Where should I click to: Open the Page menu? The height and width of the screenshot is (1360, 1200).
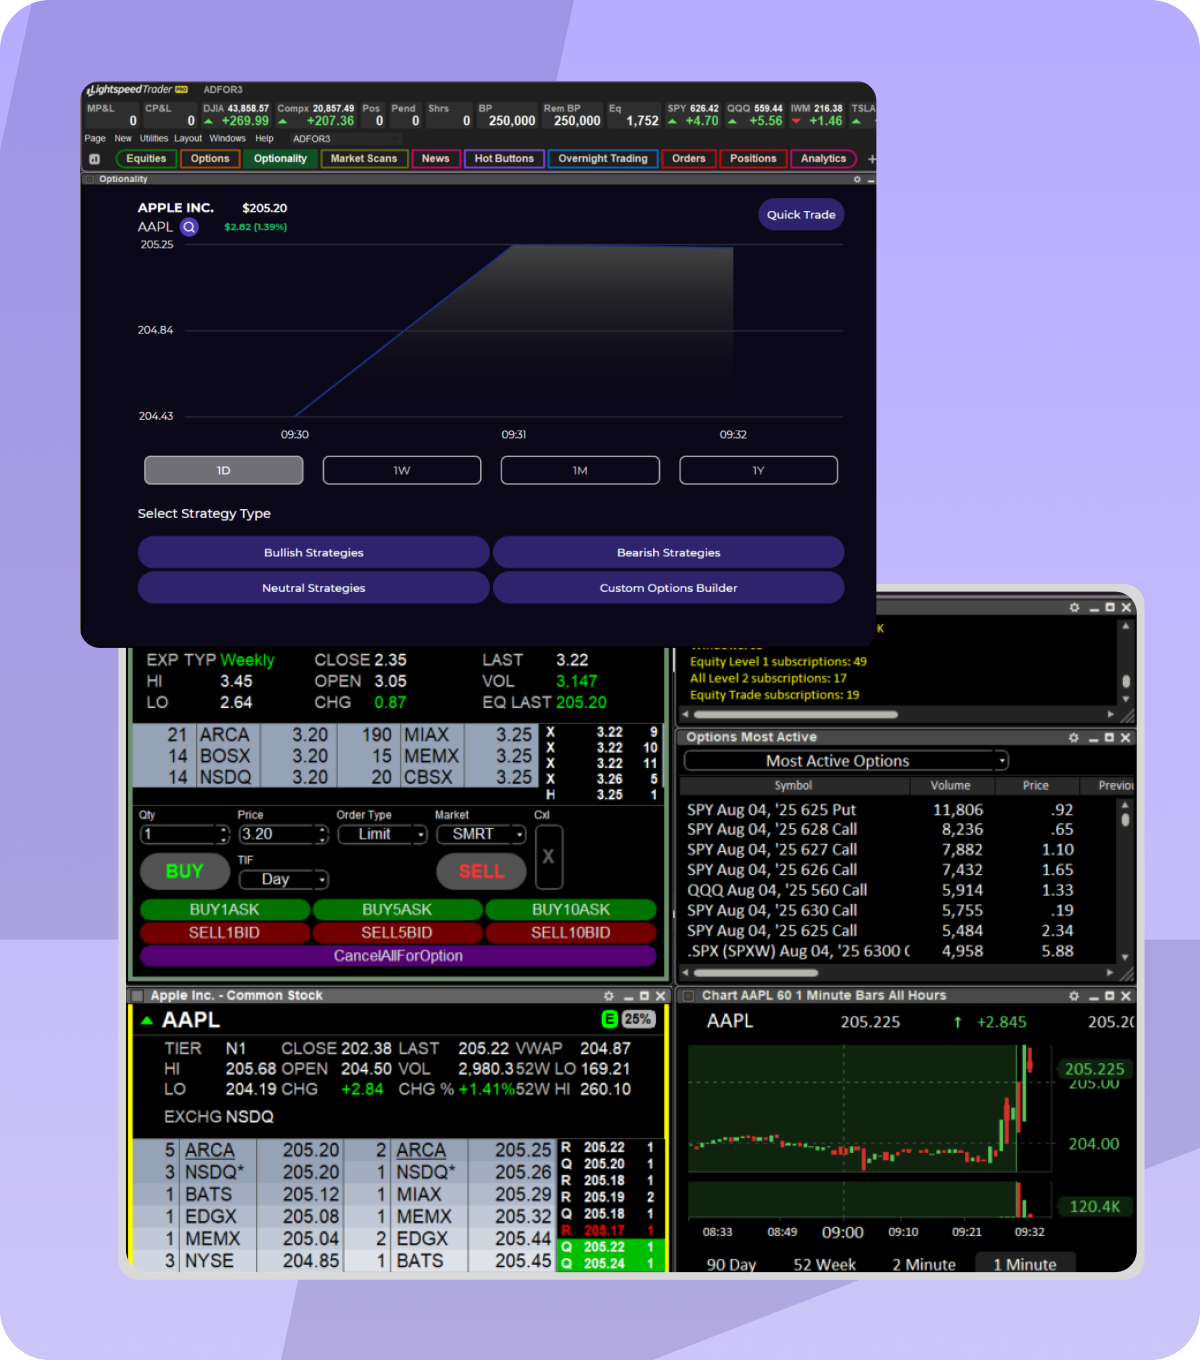[x=95, y=139]
